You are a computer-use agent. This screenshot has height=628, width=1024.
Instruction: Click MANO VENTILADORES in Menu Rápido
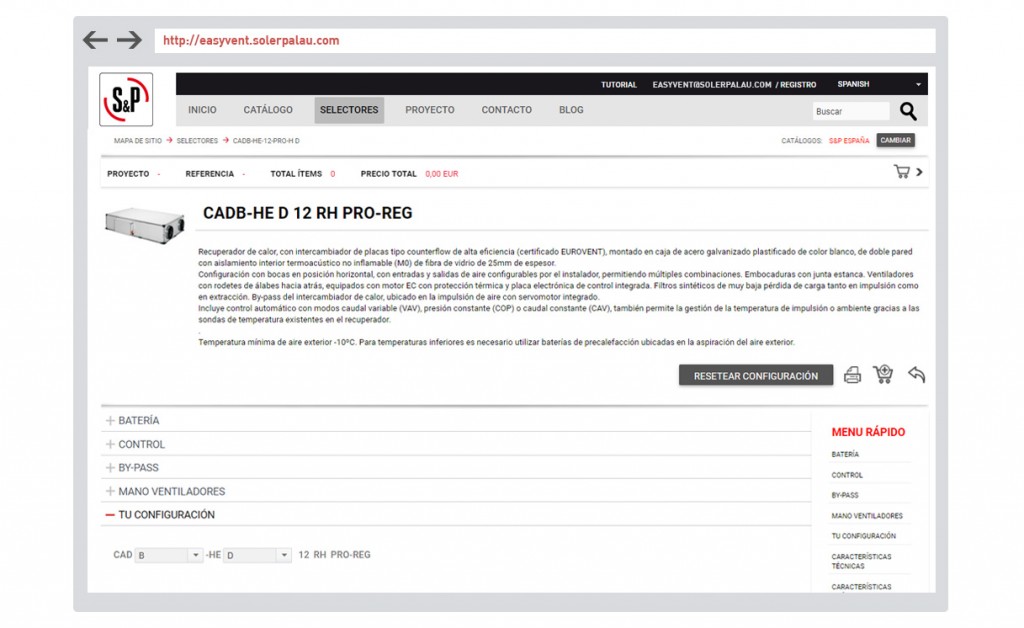[867, 516]
